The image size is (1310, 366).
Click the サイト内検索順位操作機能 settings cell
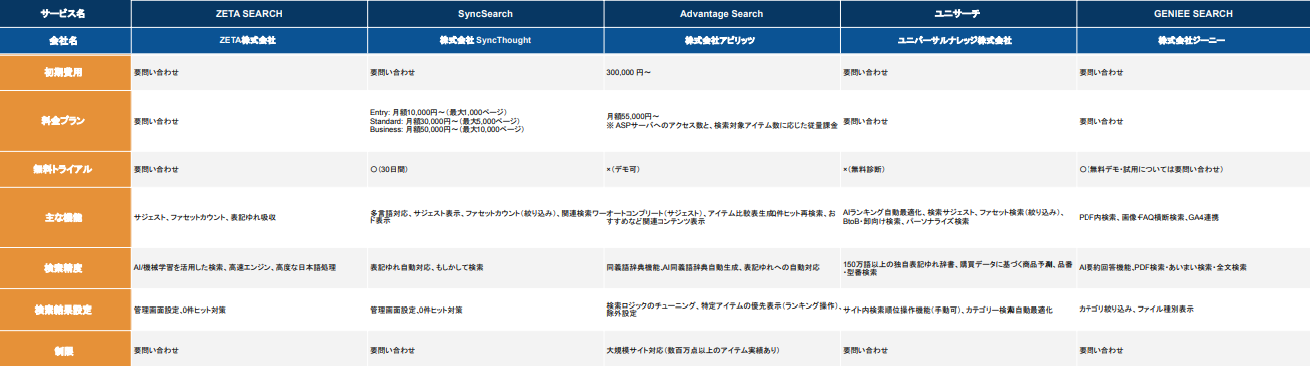coord(957,310)
